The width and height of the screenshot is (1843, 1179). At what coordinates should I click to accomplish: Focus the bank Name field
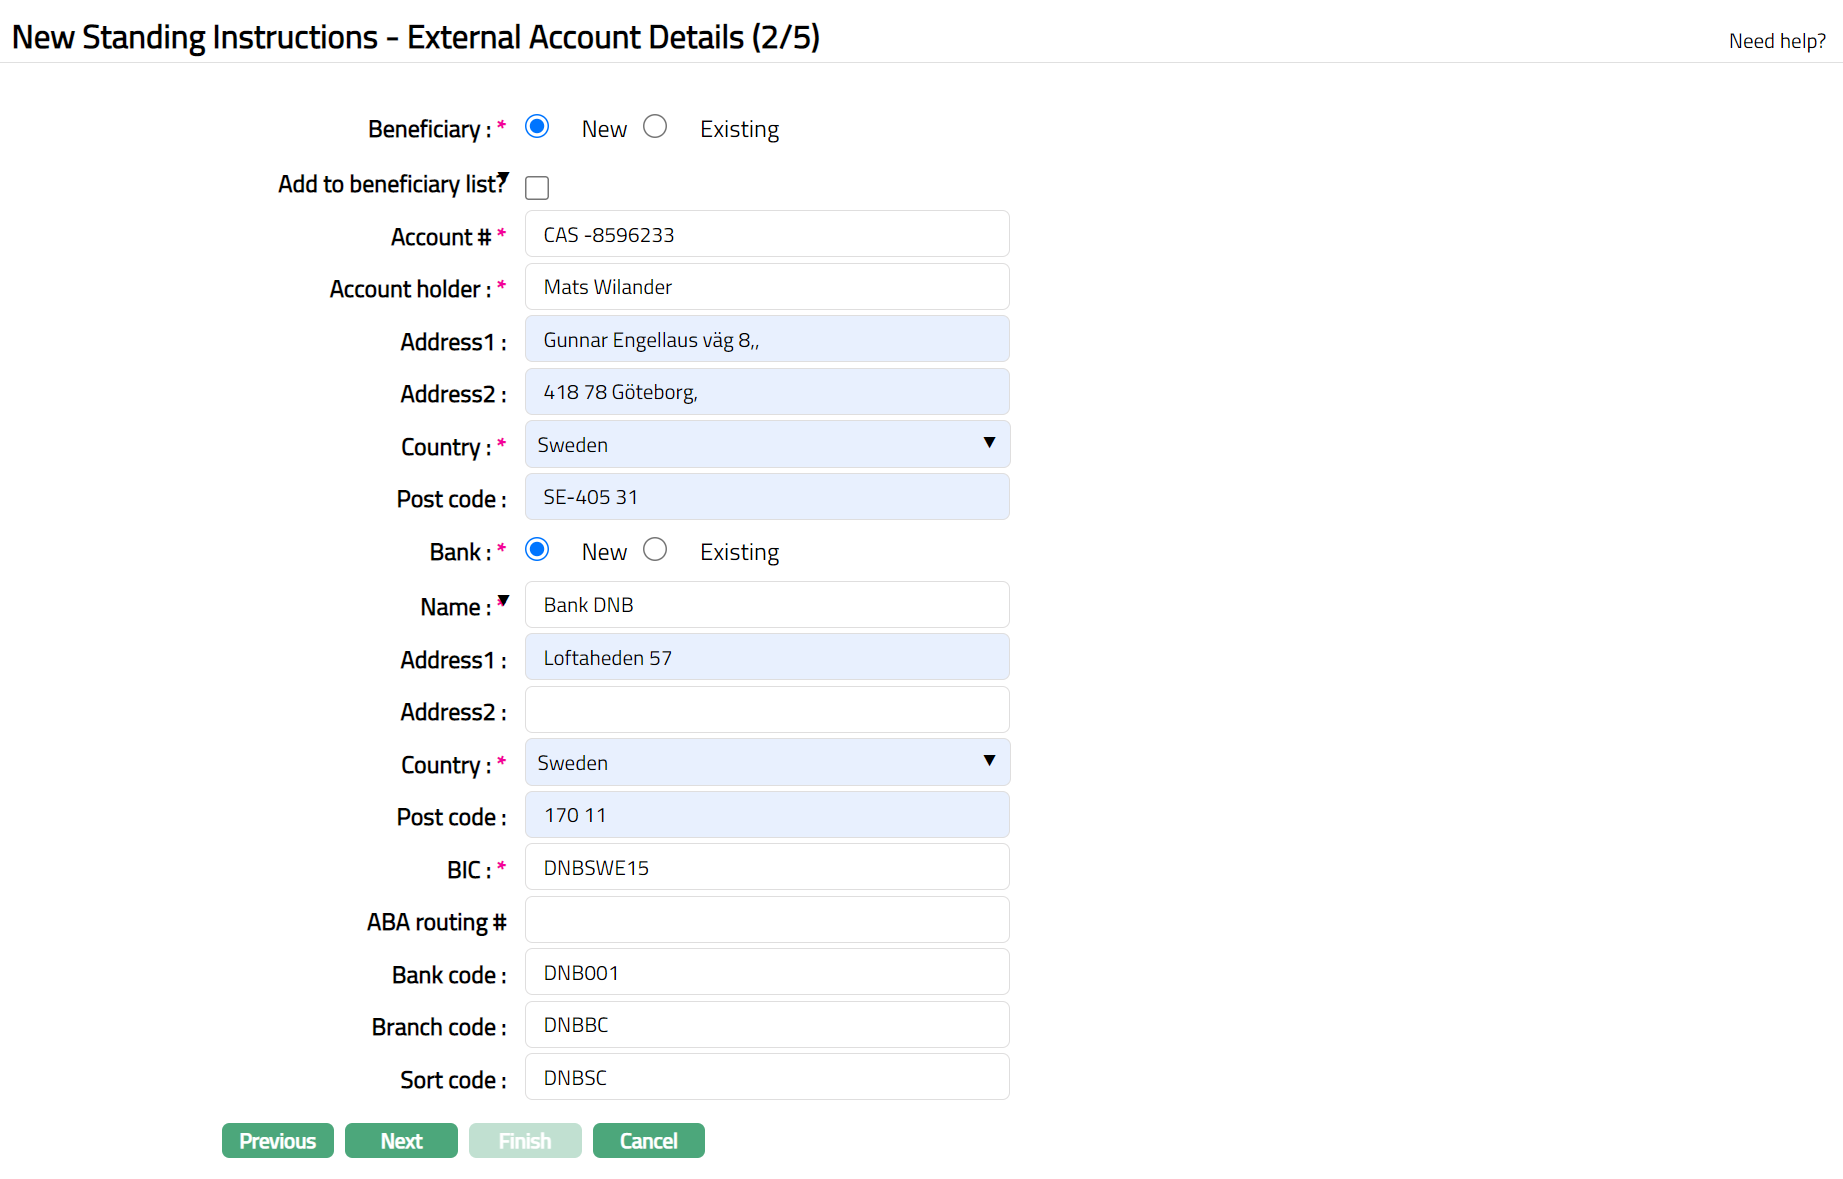point(767,605)
